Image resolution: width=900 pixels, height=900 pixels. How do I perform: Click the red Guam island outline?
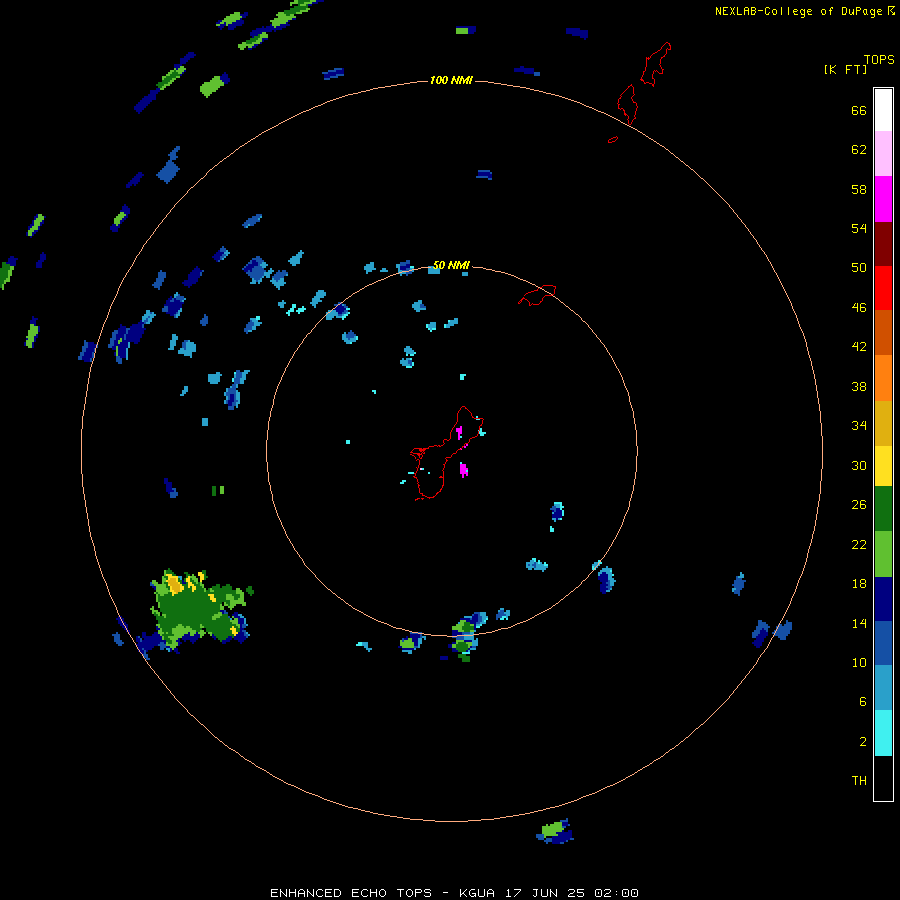447,453
